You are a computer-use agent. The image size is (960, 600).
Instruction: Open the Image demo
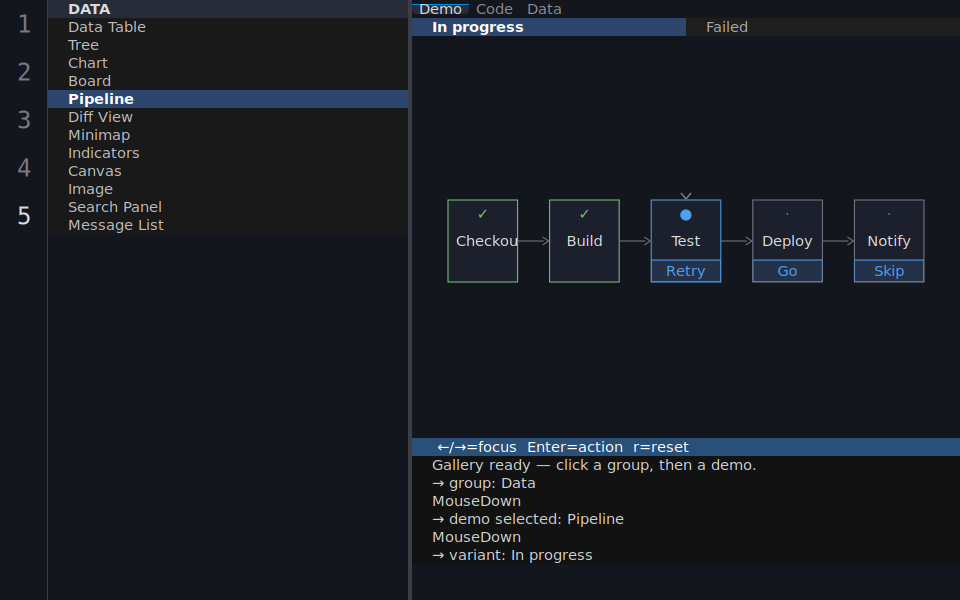(x=228, y=189)
